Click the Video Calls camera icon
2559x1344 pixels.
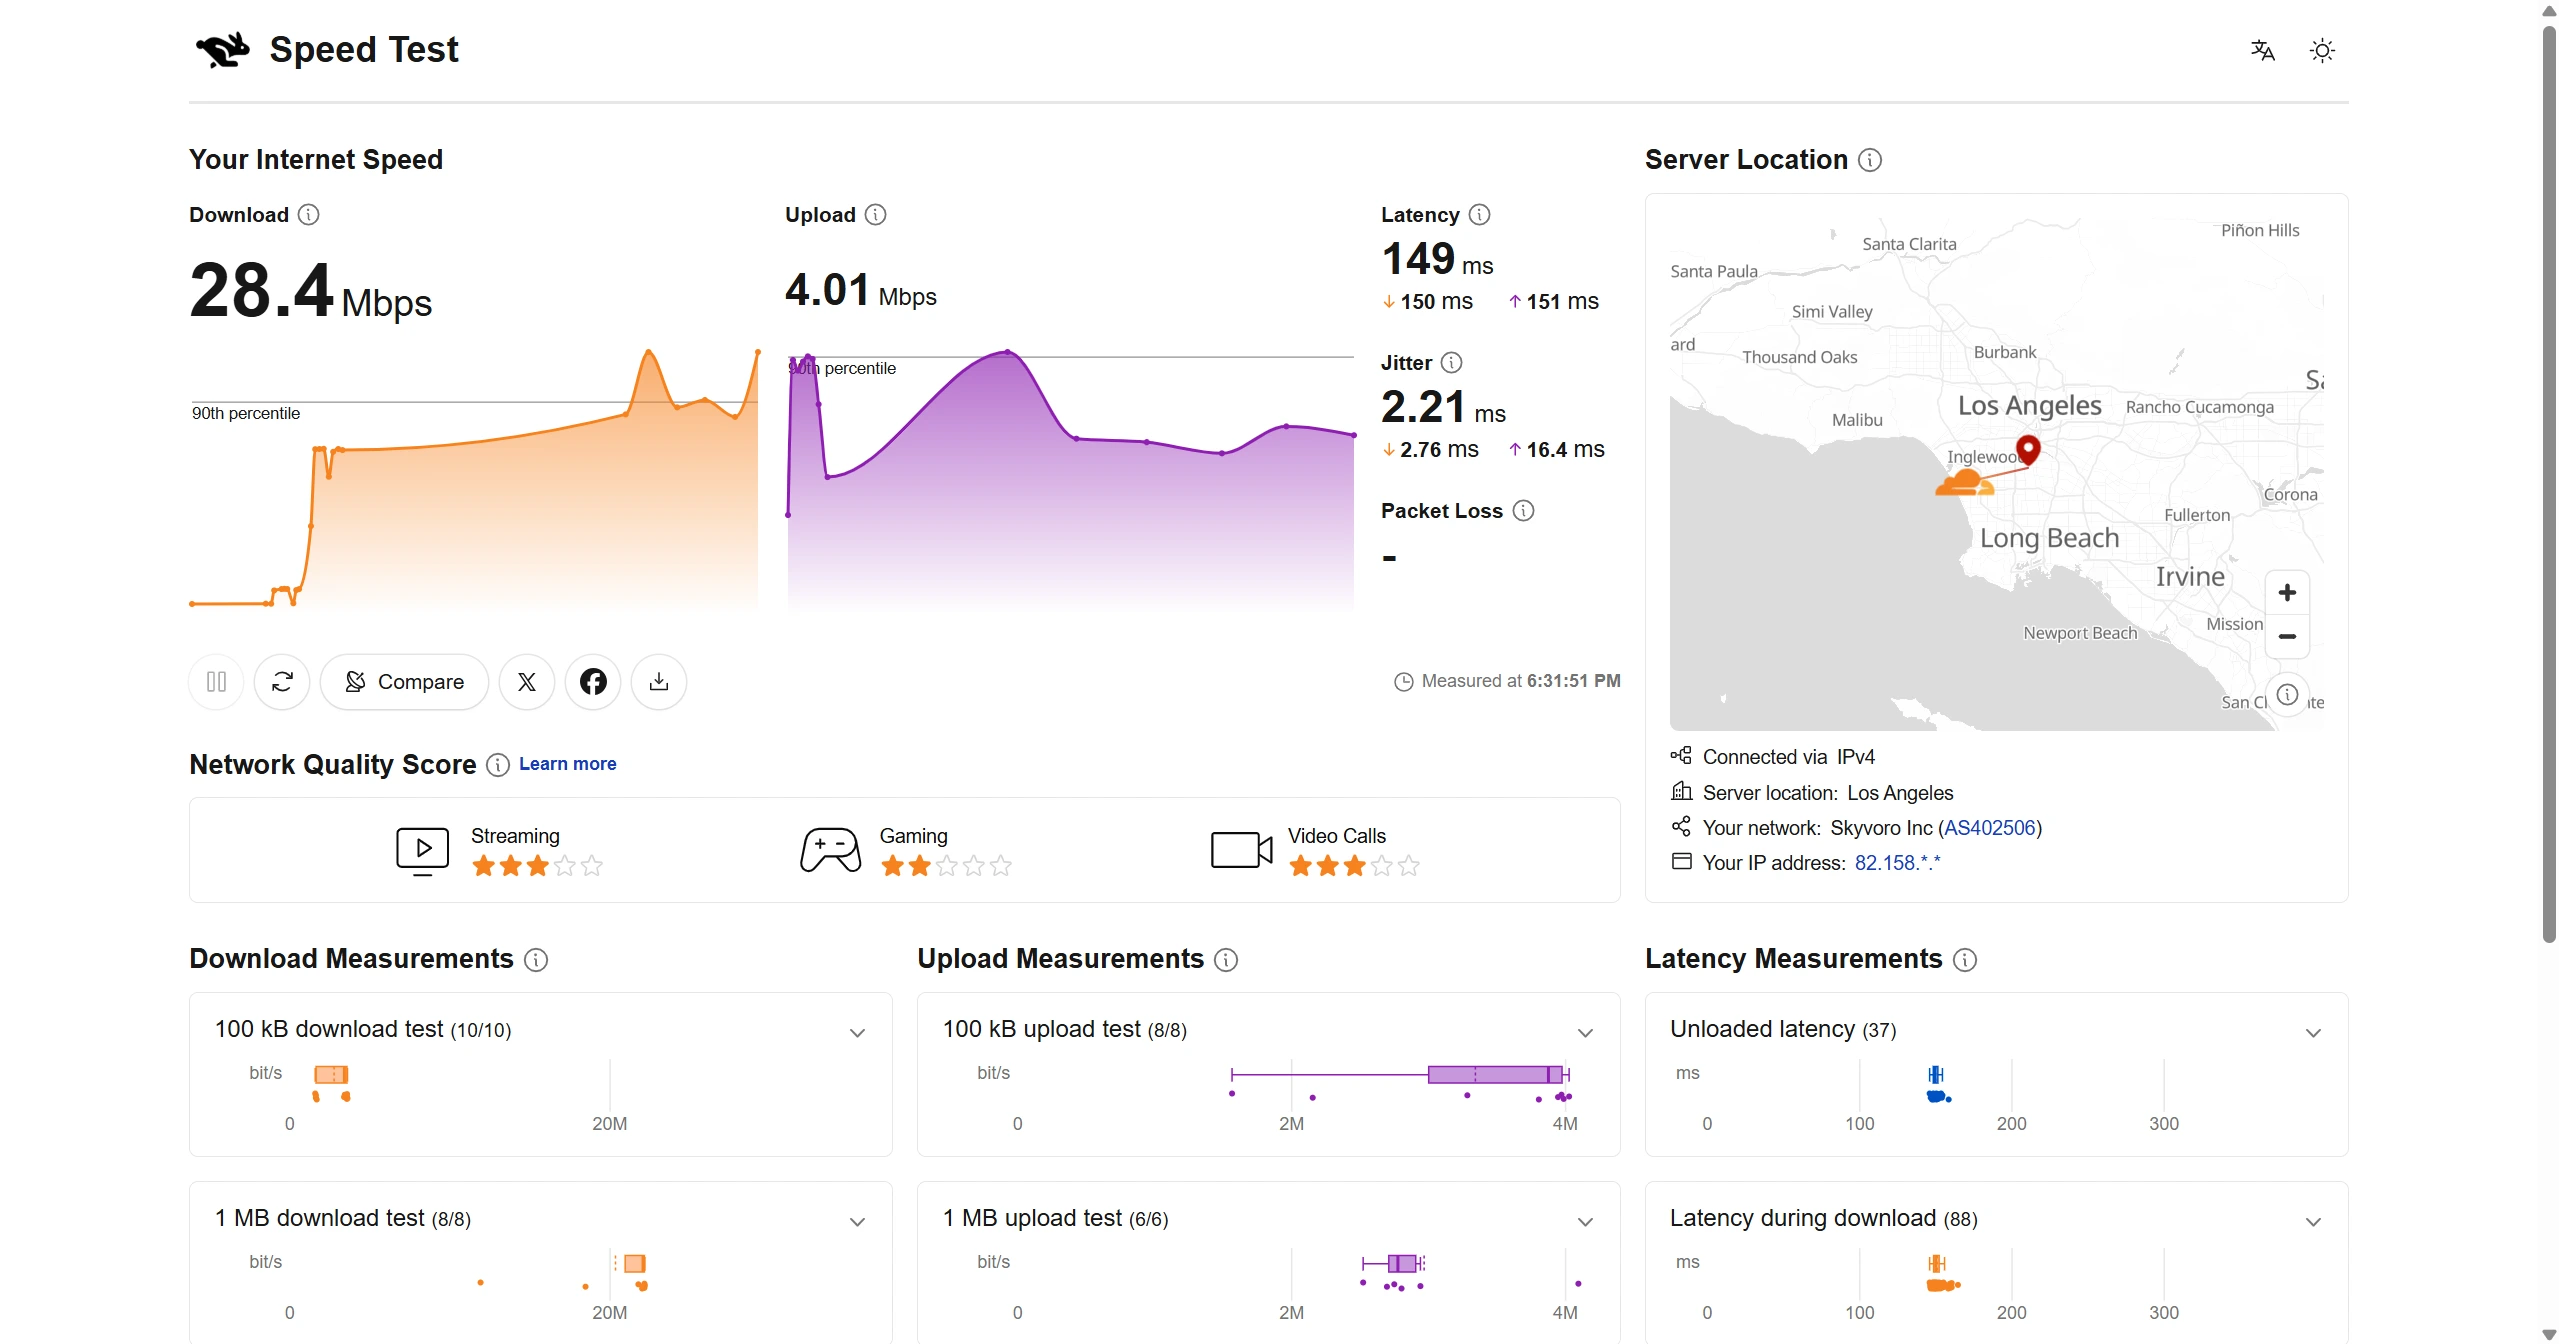[x=1241, y=850]
